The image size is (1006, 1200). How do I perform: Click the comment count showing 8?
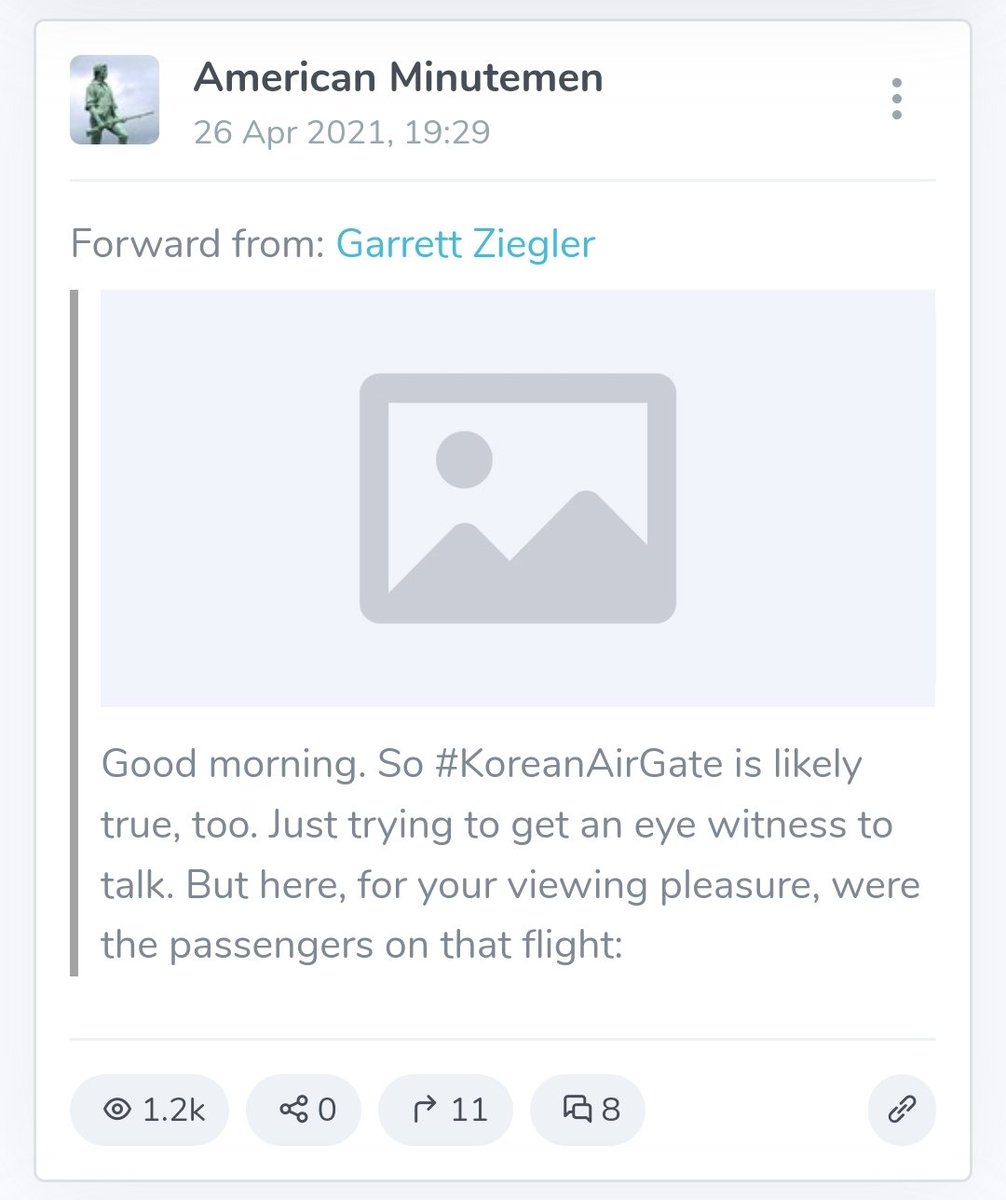(611, 1109)
